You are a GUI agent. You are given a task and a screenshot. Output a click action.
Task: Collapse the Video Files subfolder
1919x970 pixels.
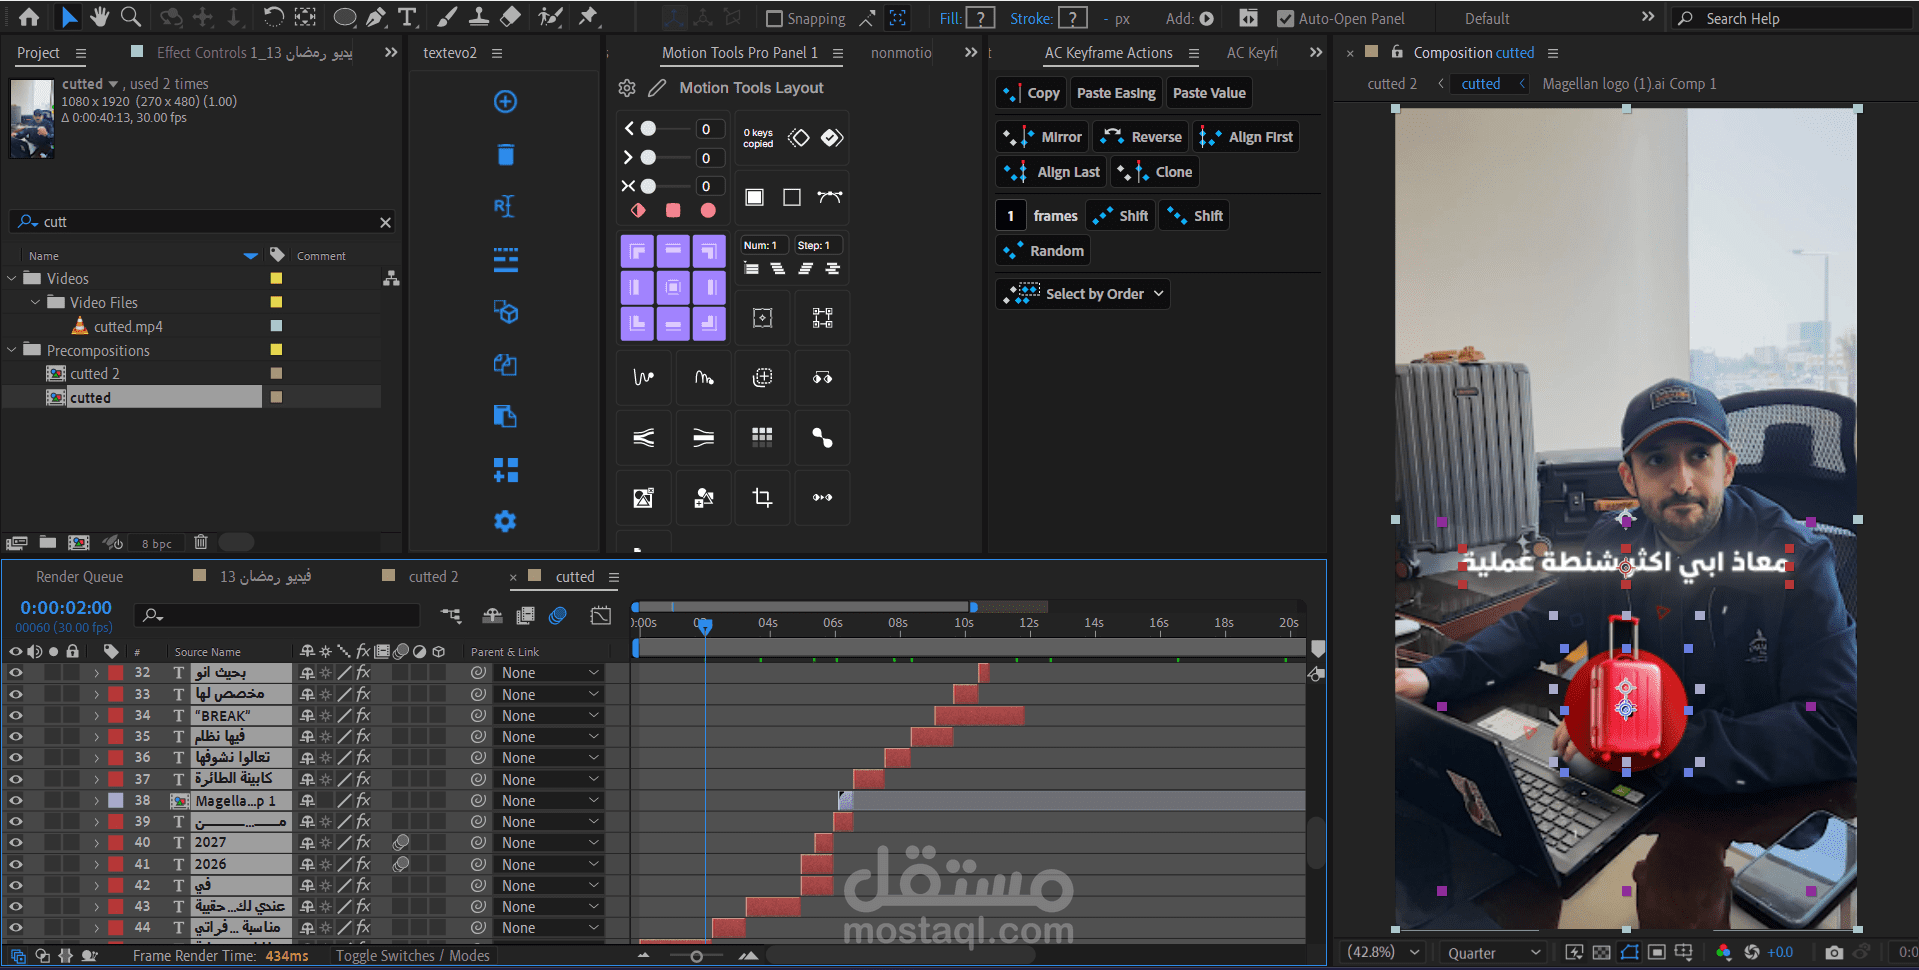tap(36, 302)
